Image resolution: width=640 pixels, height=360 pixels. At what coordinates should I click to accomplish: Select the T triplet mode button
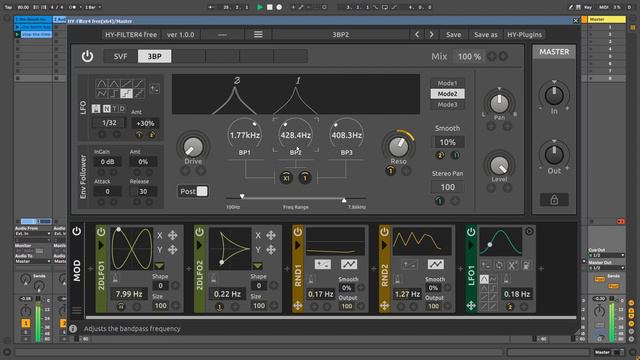[114, 109]
